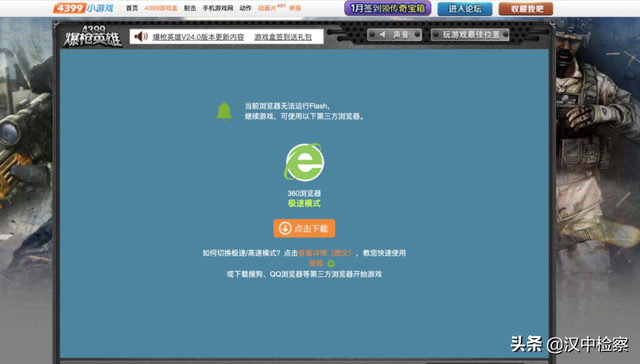This screenshot has height=364, width=640.
Task: Open 爆枪英雄V24.0版本更新内容 link
Action: [198, 37]
